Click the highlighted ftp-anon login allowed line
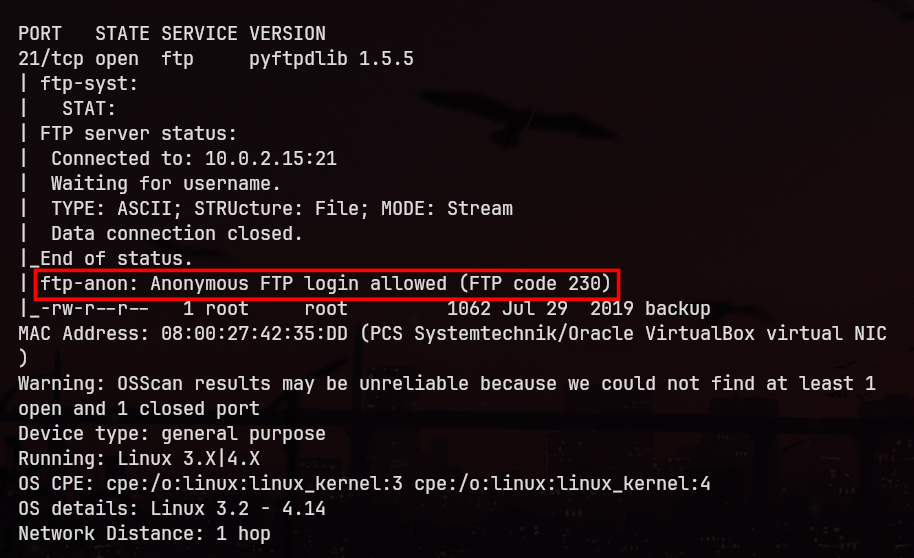The image size is (914, 558). click(325, 284)
